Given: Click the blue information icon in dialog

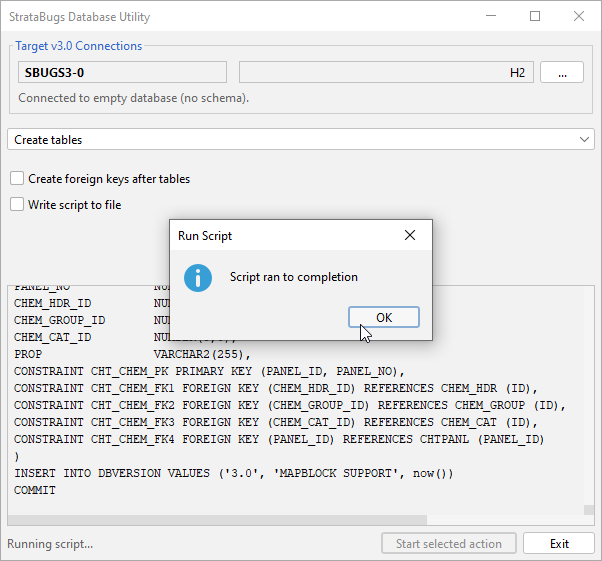Looking at the screenshot, I should coord(198,278).
